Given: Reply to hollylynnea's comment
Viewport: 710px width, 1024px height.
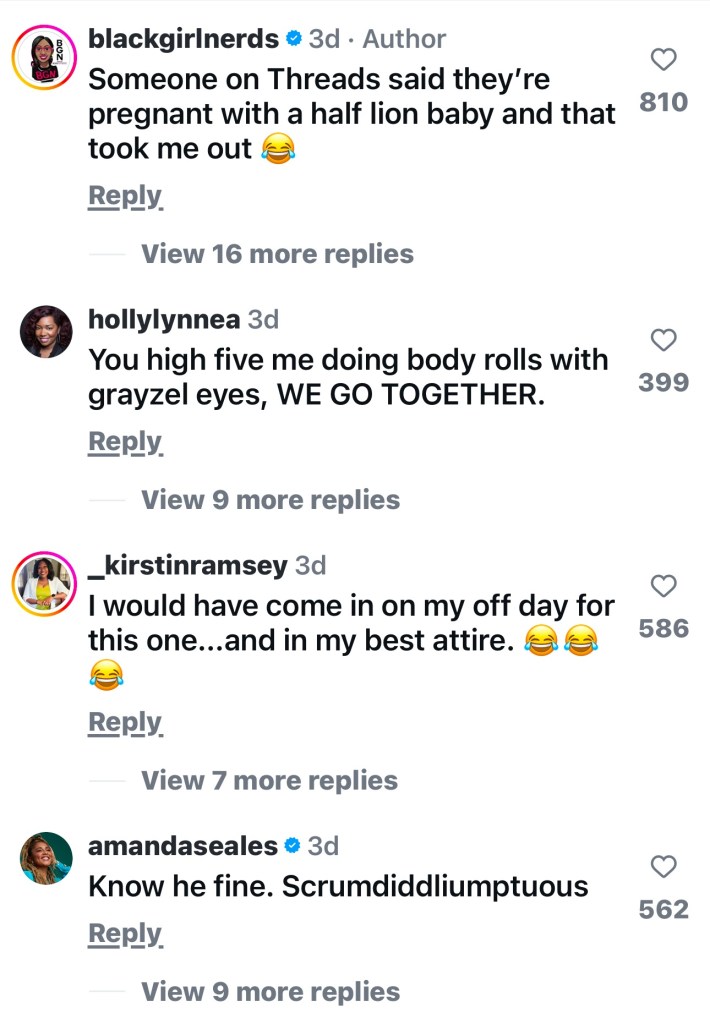Looking at the screenshot, I should (125, 441).
